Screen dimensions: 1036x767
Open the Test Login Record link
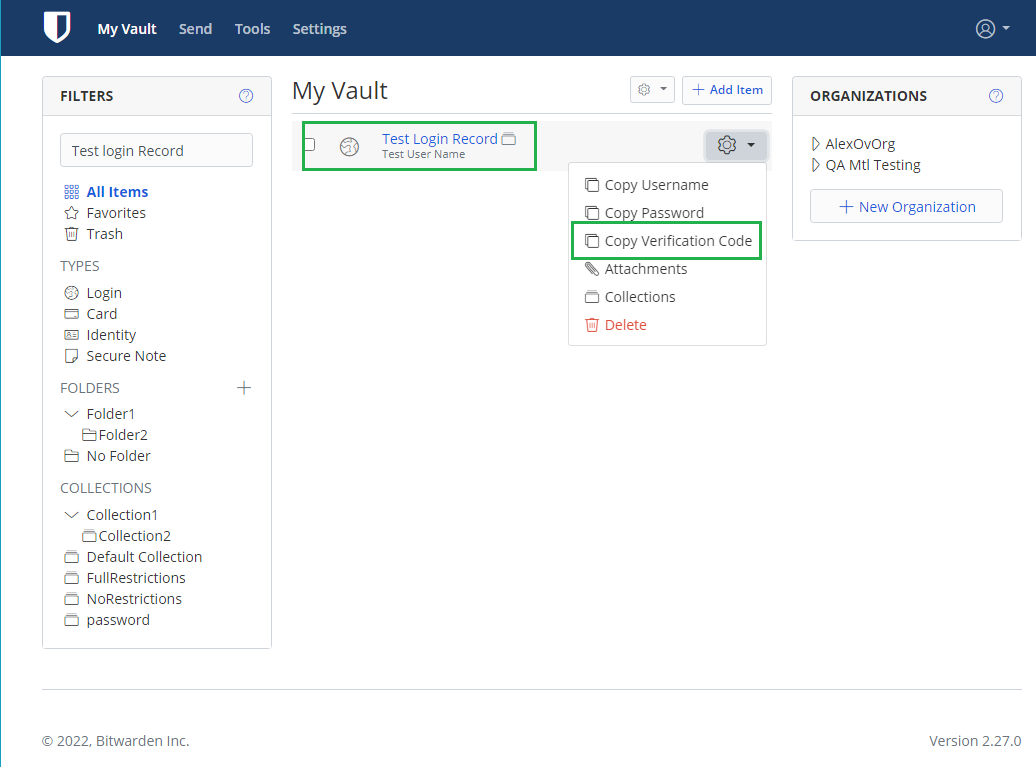pos(440,138)
